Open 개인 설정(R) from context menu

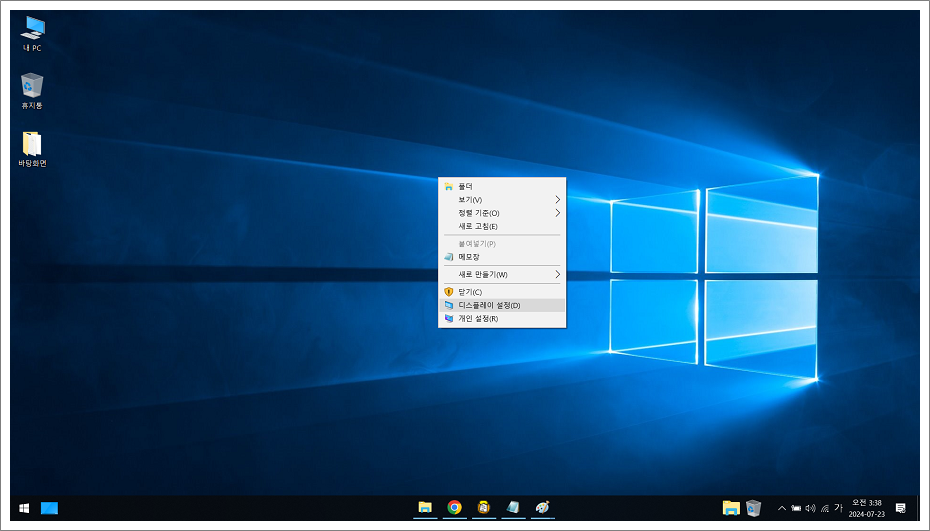[x=502, y=319]
